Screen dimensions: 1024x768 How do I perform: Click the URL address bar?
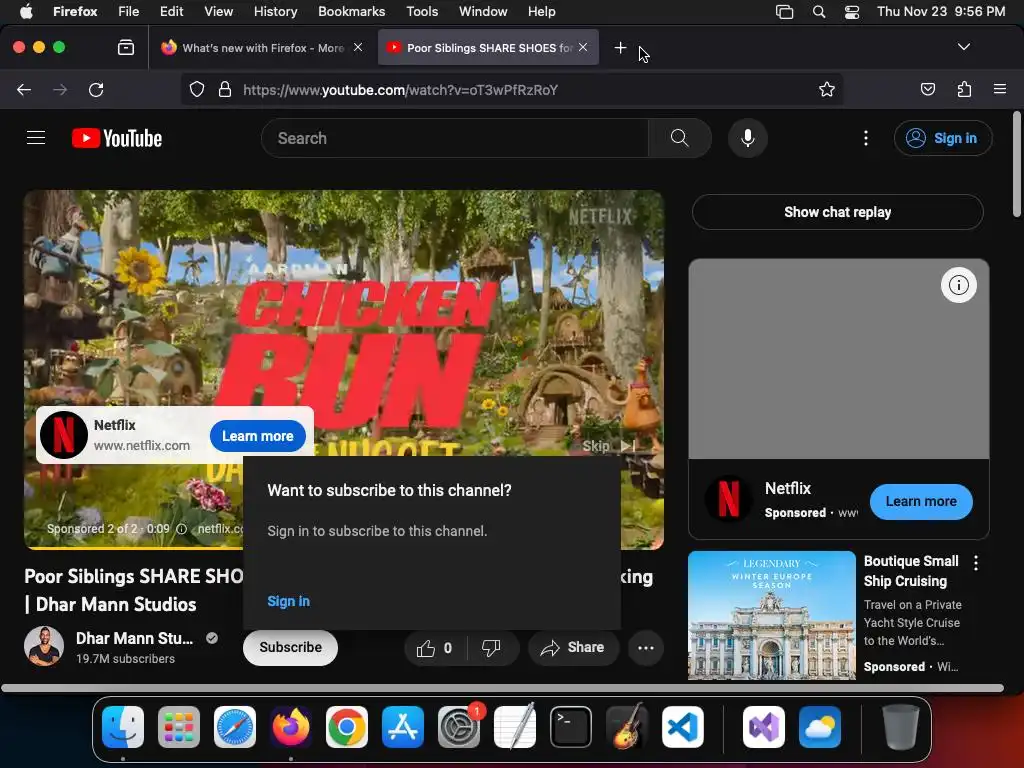click(x=512, y=89)
